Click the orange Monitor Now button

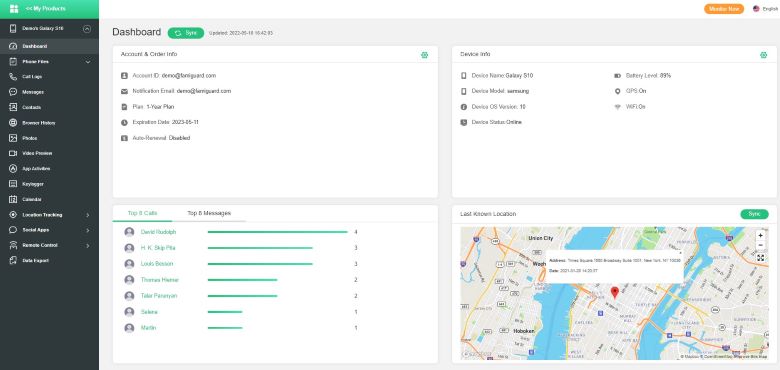click(724, 9)
